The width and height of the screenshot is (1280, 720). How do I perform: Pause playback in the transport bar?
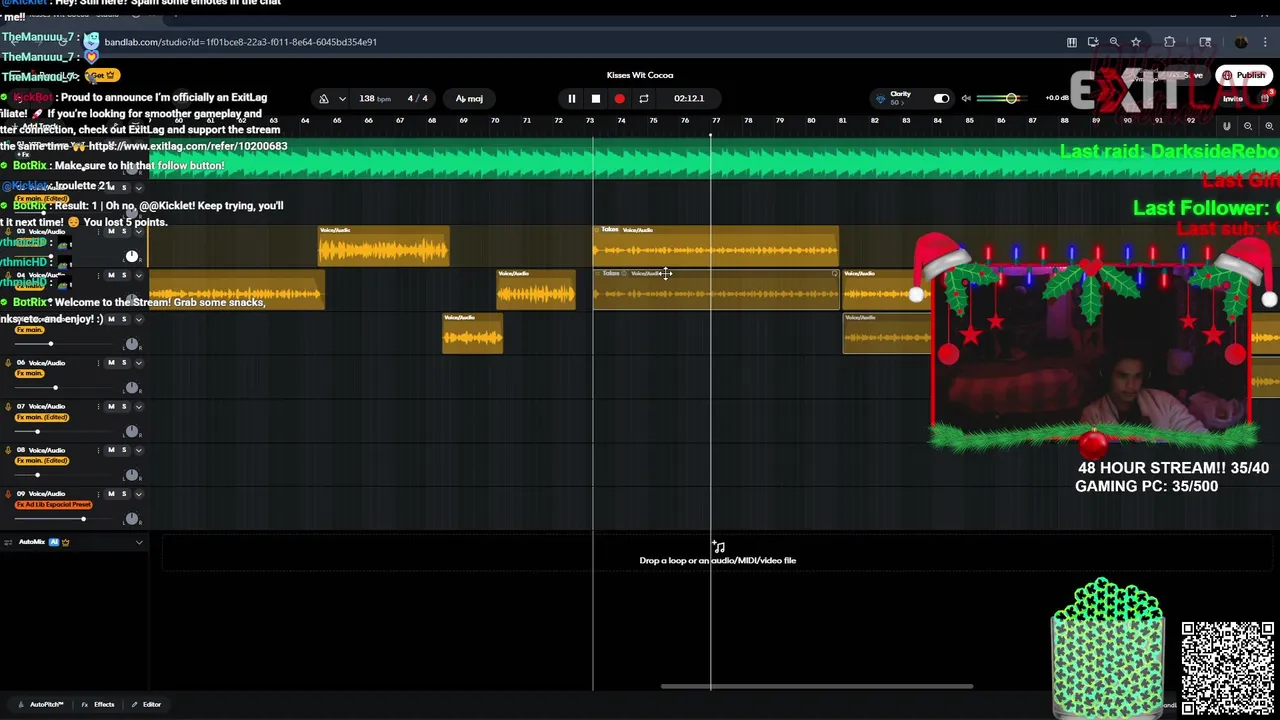click(571, 98)
